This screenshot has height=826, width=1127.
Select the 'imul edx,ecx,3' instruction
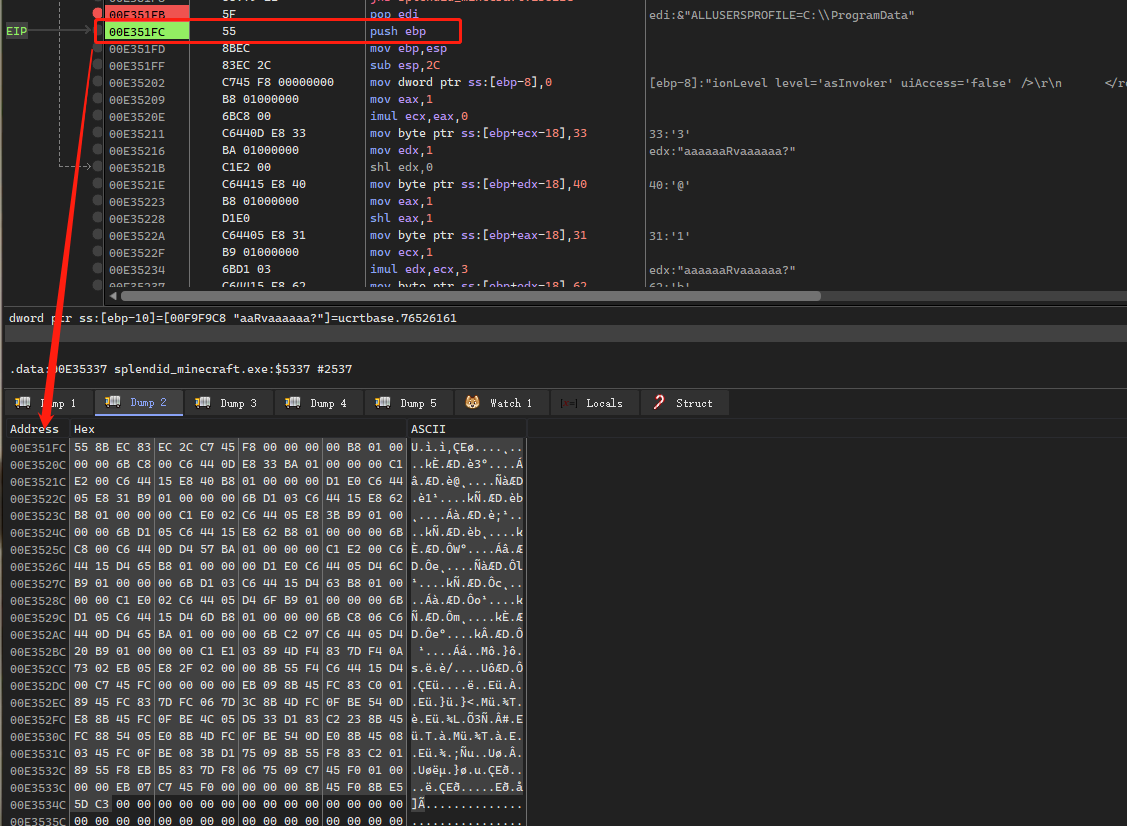tap(419, 269)
